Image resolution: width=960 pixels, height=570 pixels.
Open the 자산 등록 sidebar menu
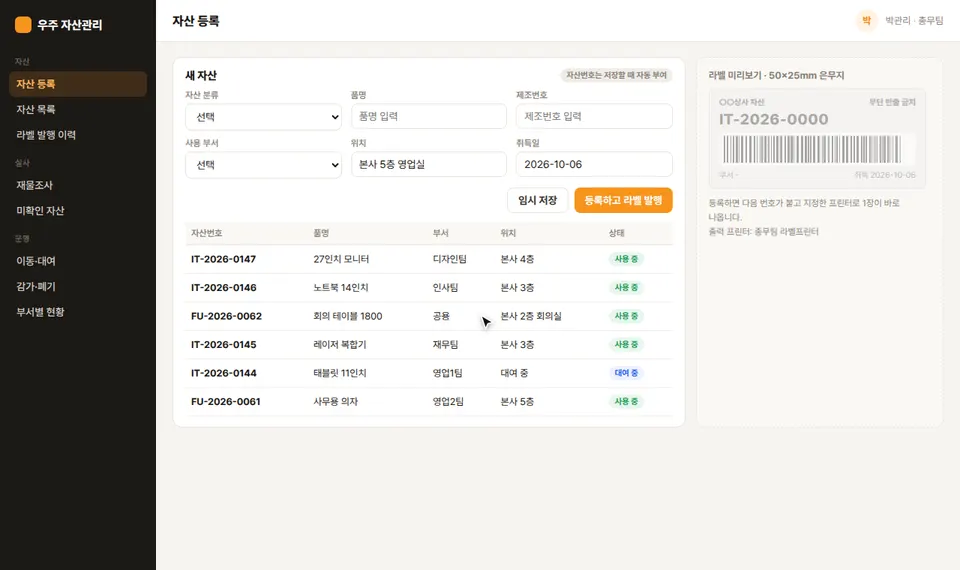pyautogui.click(x=78, y=84)
